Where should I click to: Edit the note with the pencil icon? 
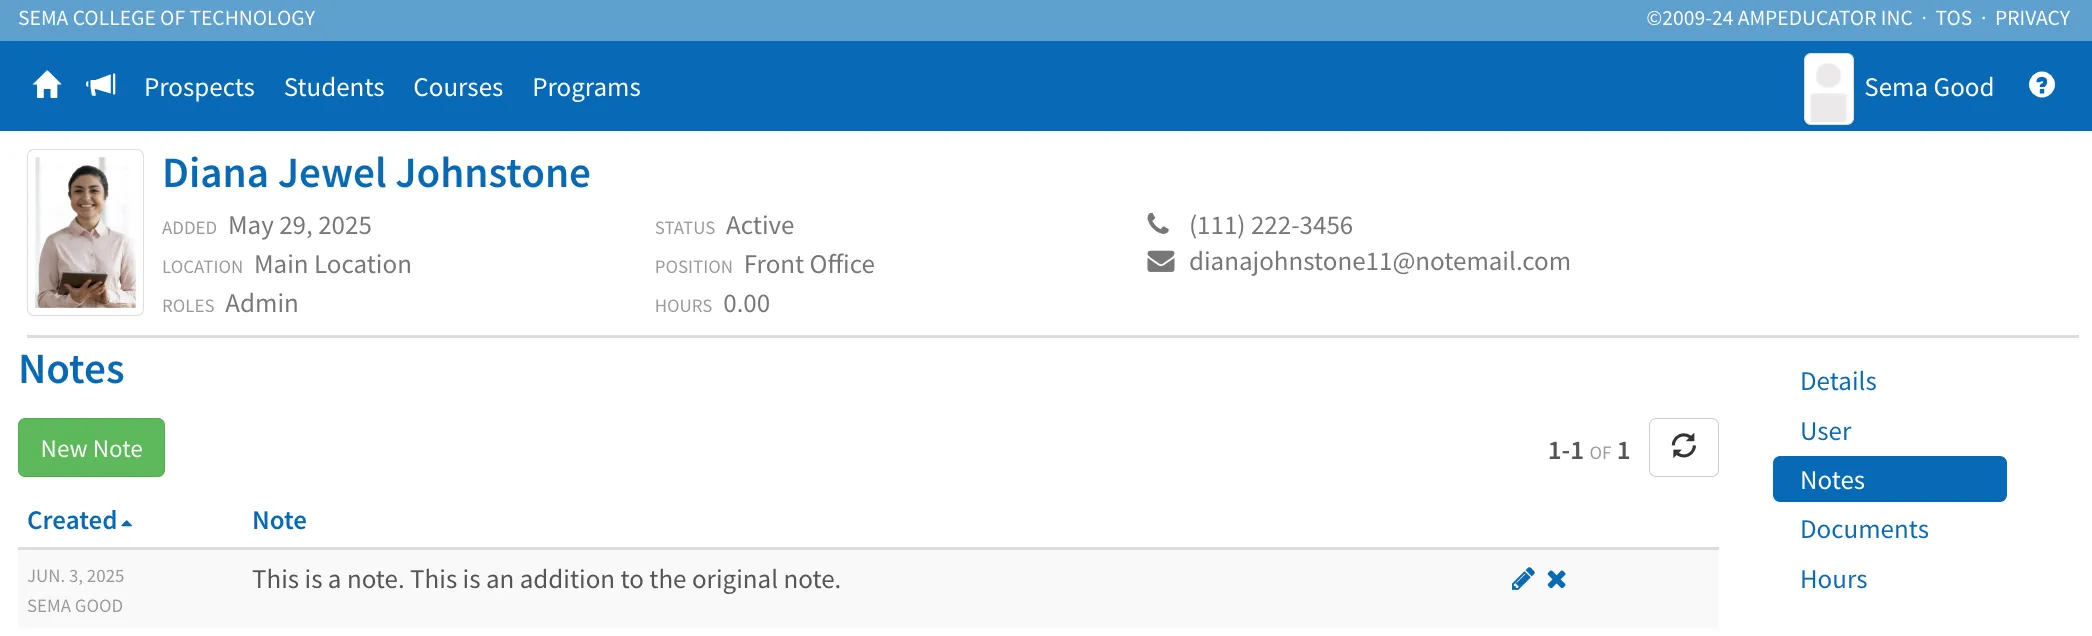click(1523, 579)
